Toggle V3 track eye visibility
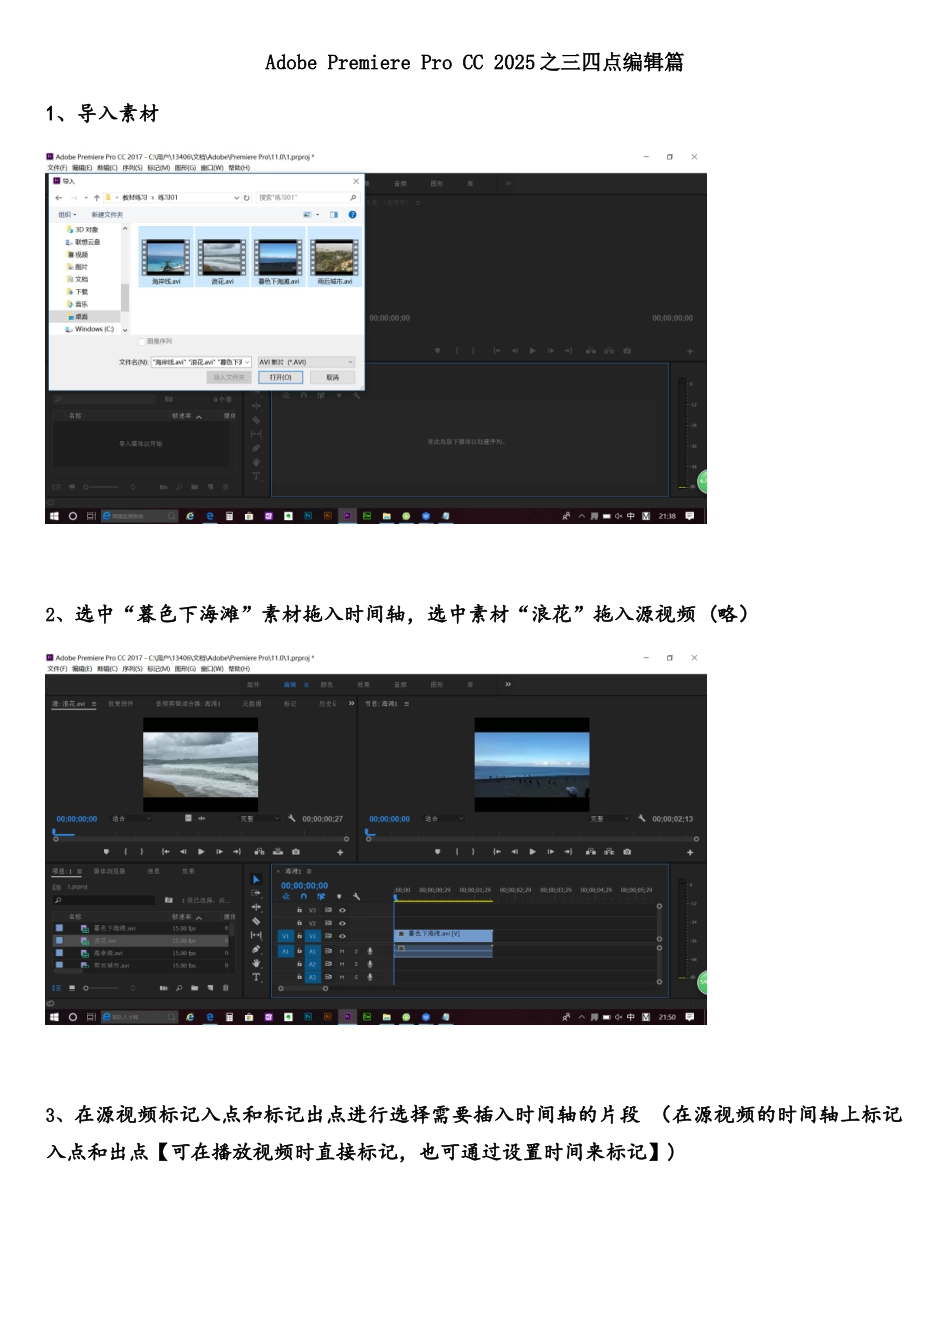Viewport: 950px width, 1344px height. point(342,910)
